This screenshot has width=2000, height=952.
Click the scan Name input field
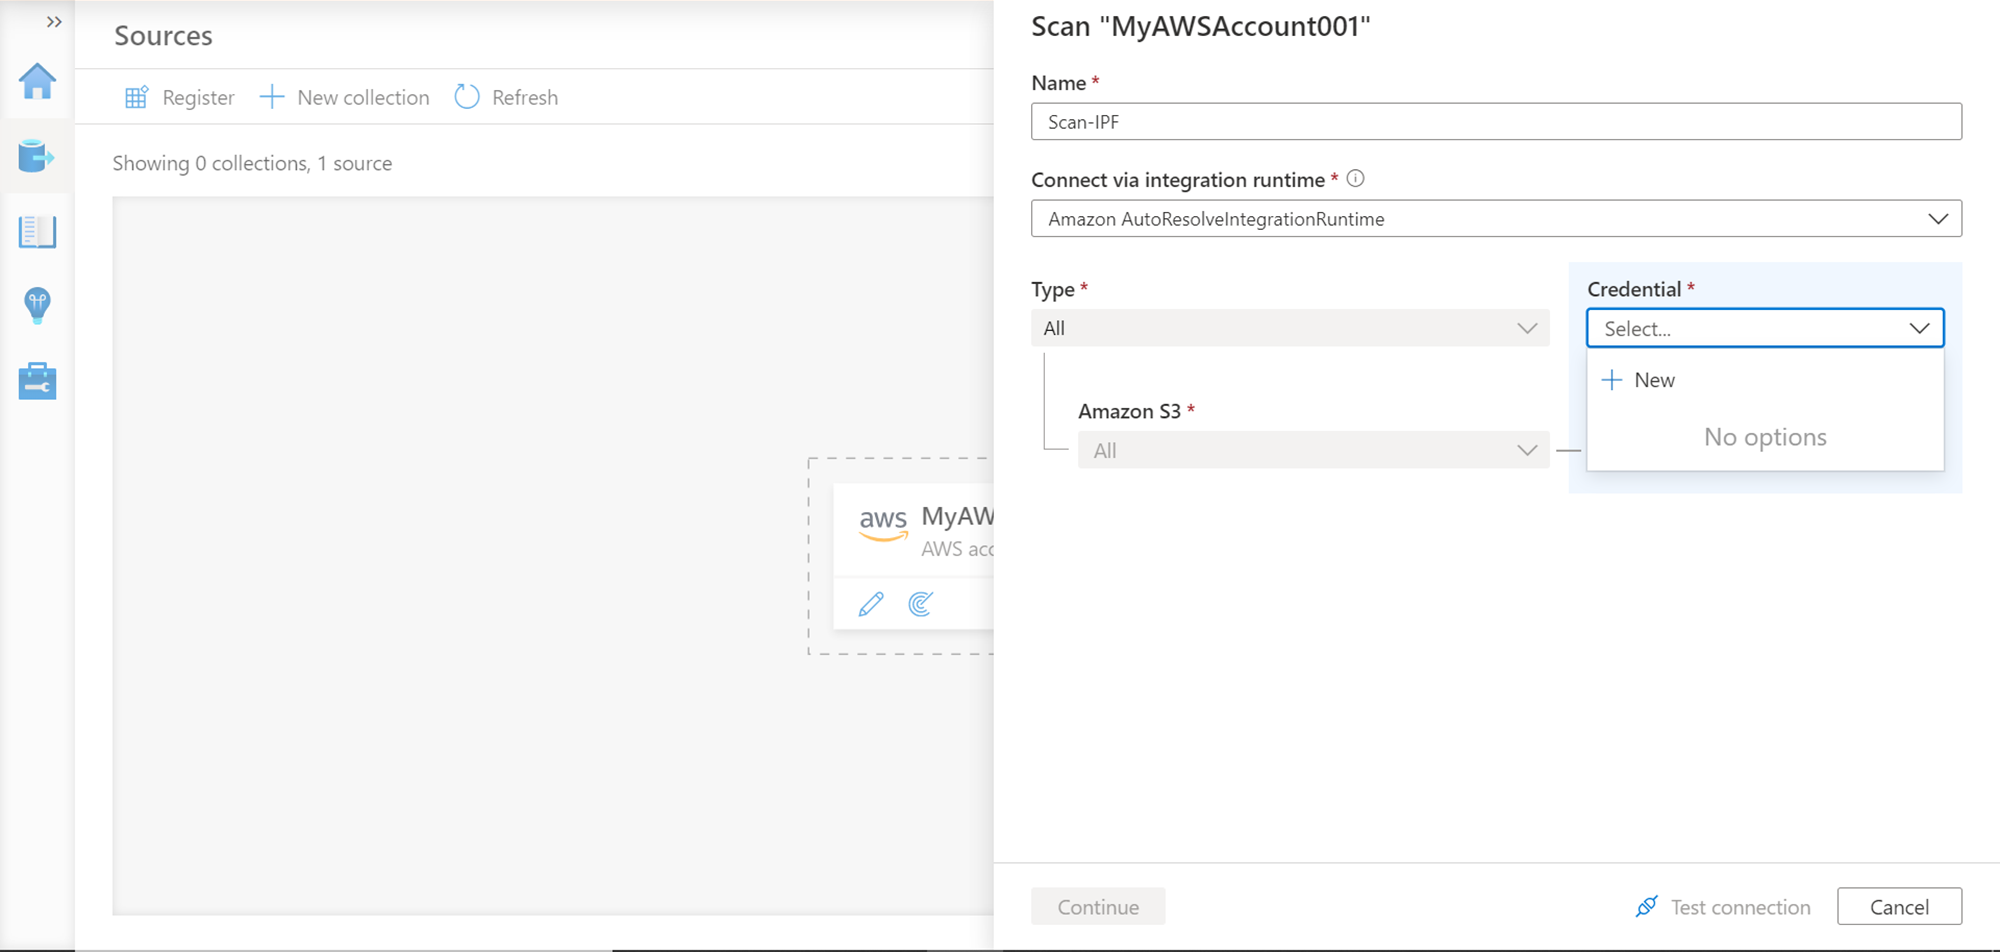(x=1496, y=122)
